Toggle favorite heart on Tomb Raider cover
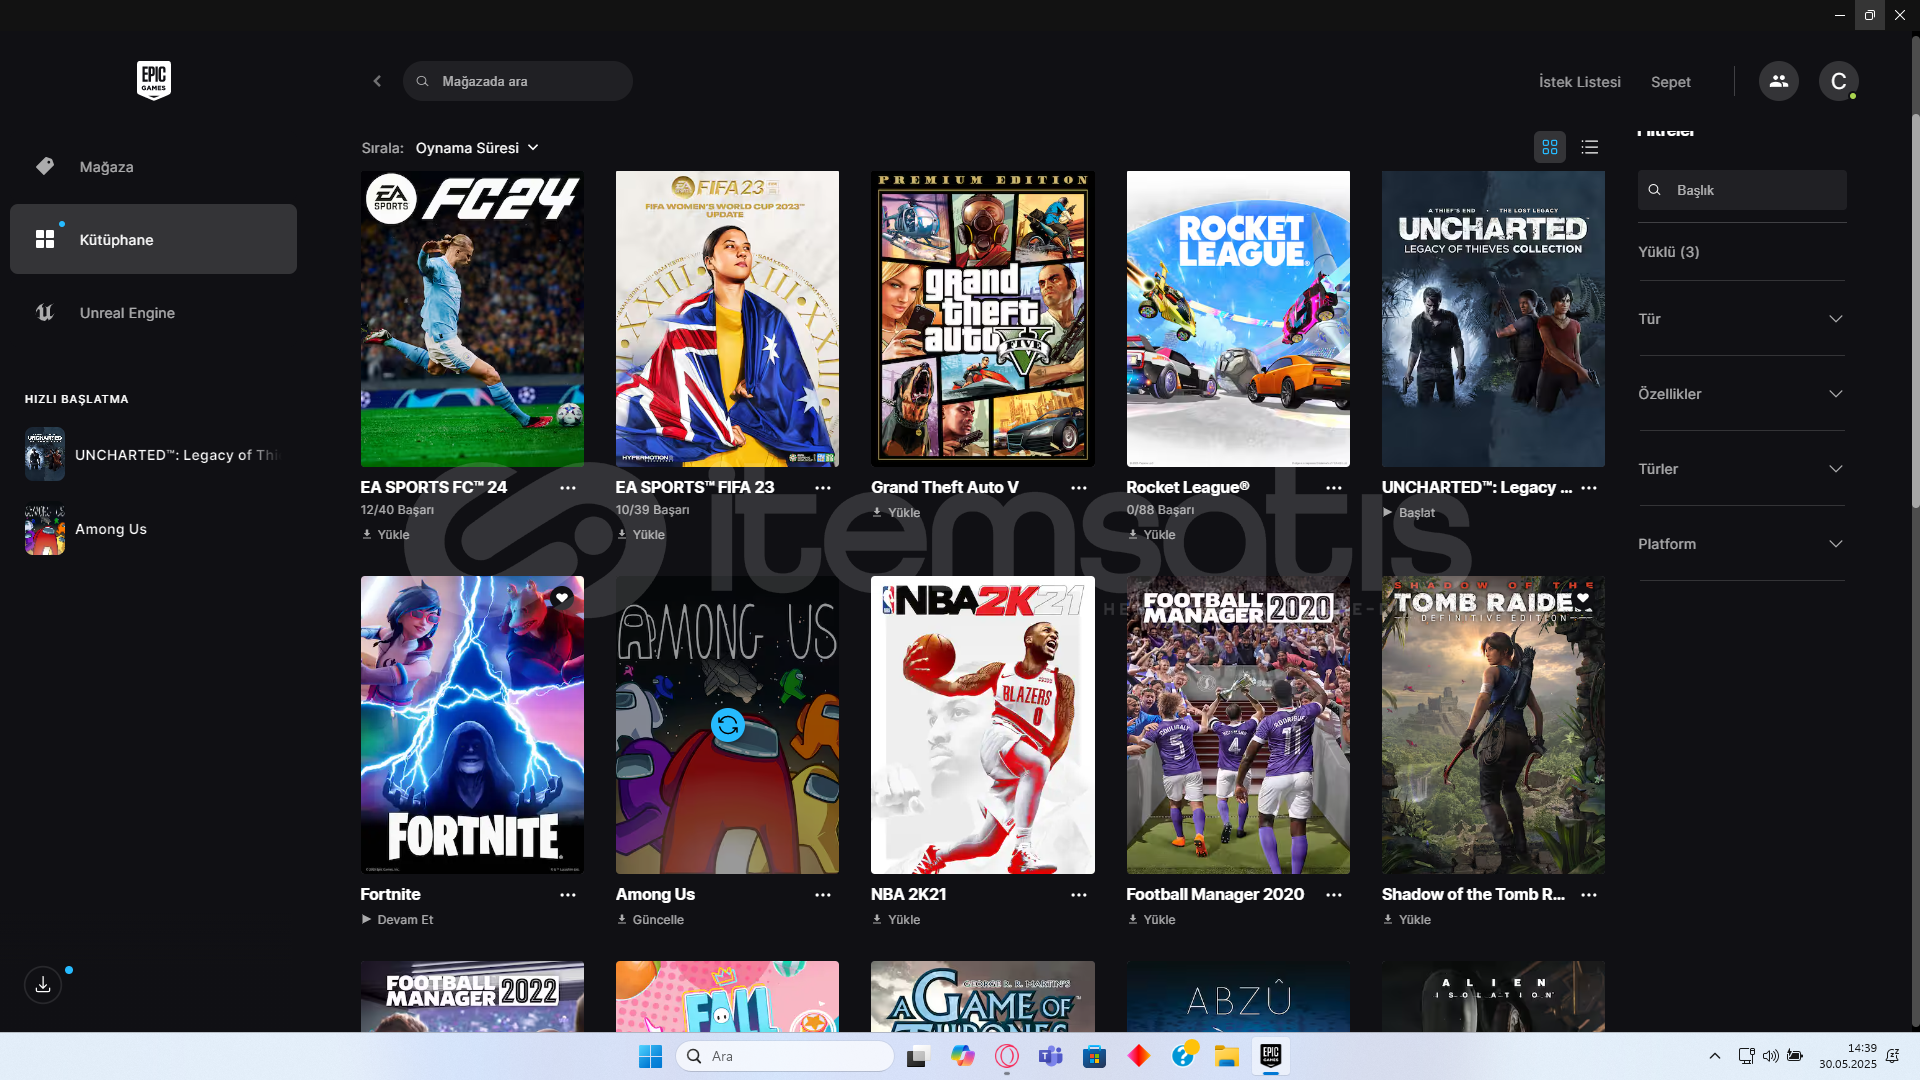Image resolution: width=1920 pixels, height=1080 pixels. pos(1583,598)
